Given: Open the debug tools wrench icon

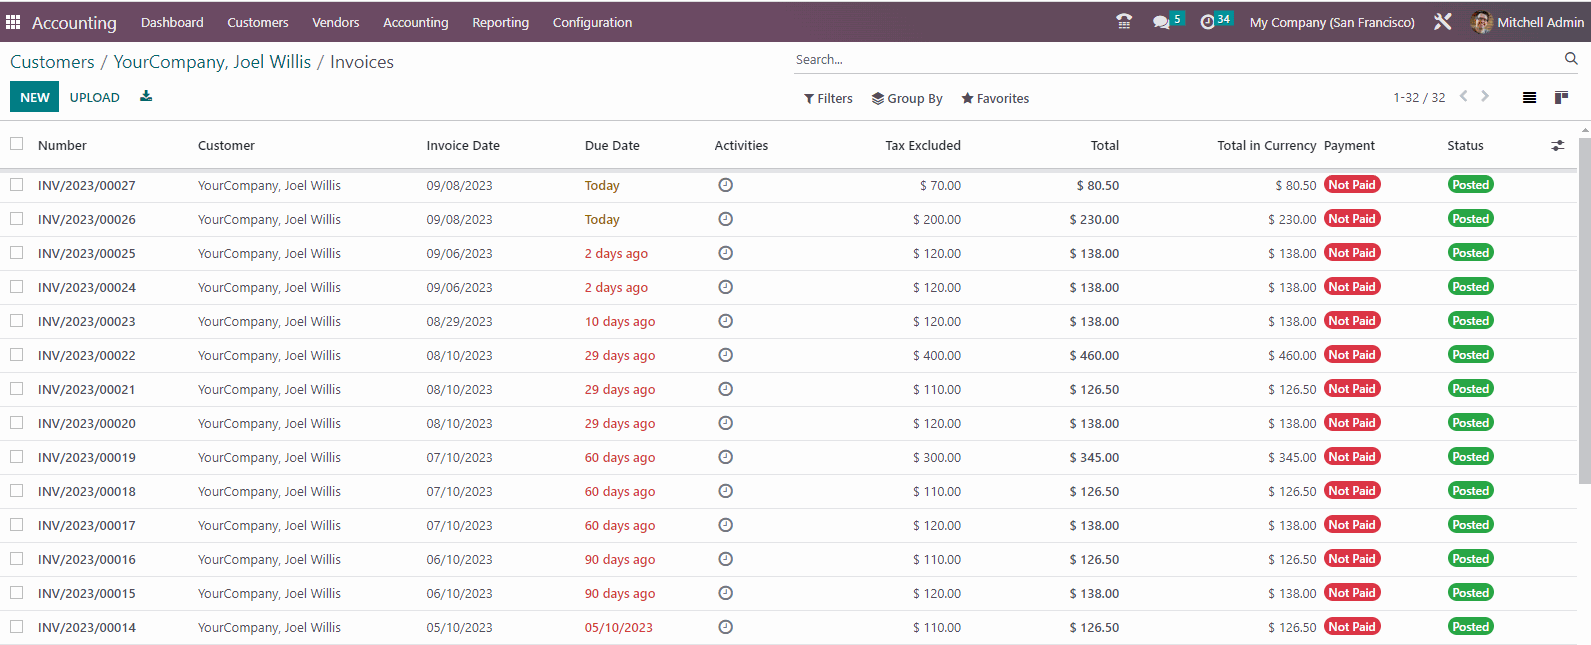Looking at the screenshot, I should (x=1442, y=22).
